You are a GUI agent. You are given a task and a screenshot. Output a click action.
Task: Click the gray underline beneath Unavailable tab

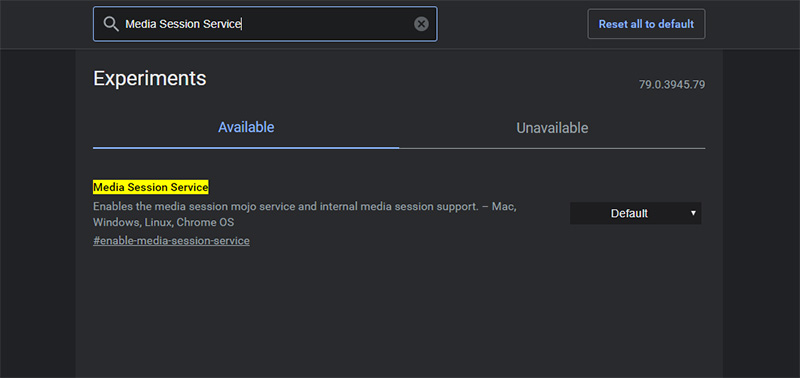click(x=552, y=148)
